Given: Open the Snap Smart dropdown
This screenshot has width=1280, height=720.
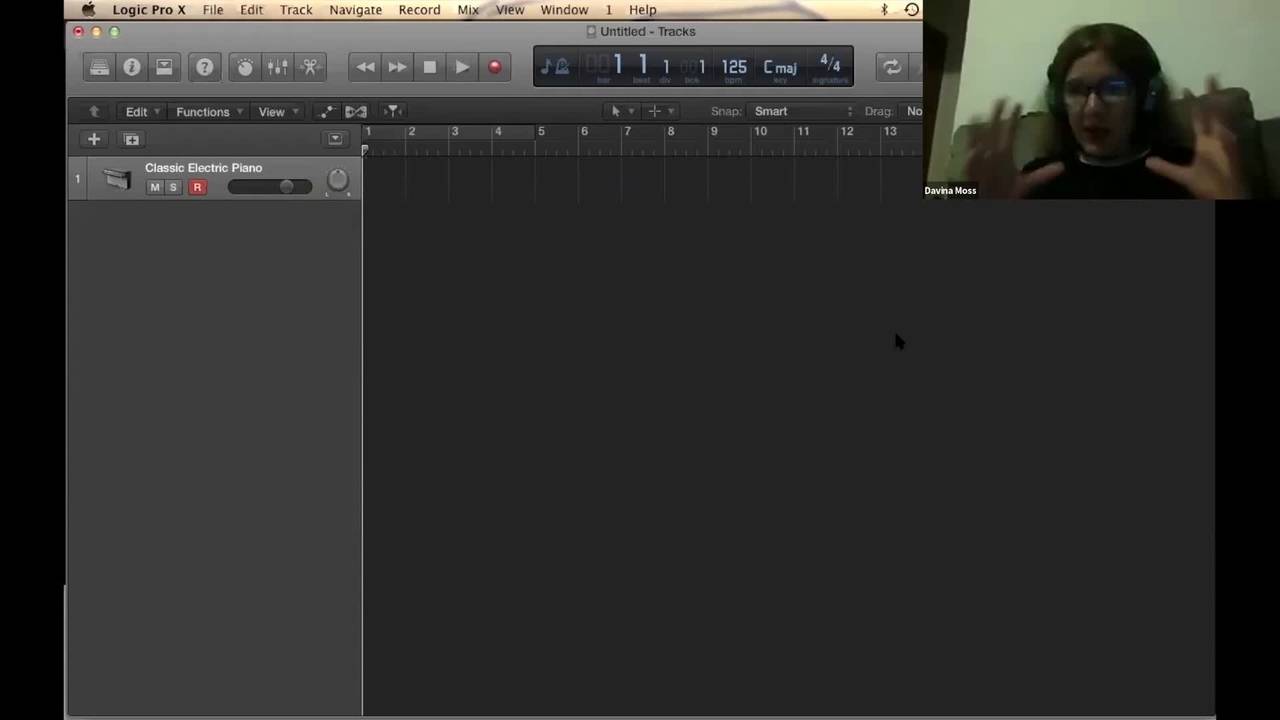Looking at the screenshot, I should pyautogui.click(x=803, y=111).
